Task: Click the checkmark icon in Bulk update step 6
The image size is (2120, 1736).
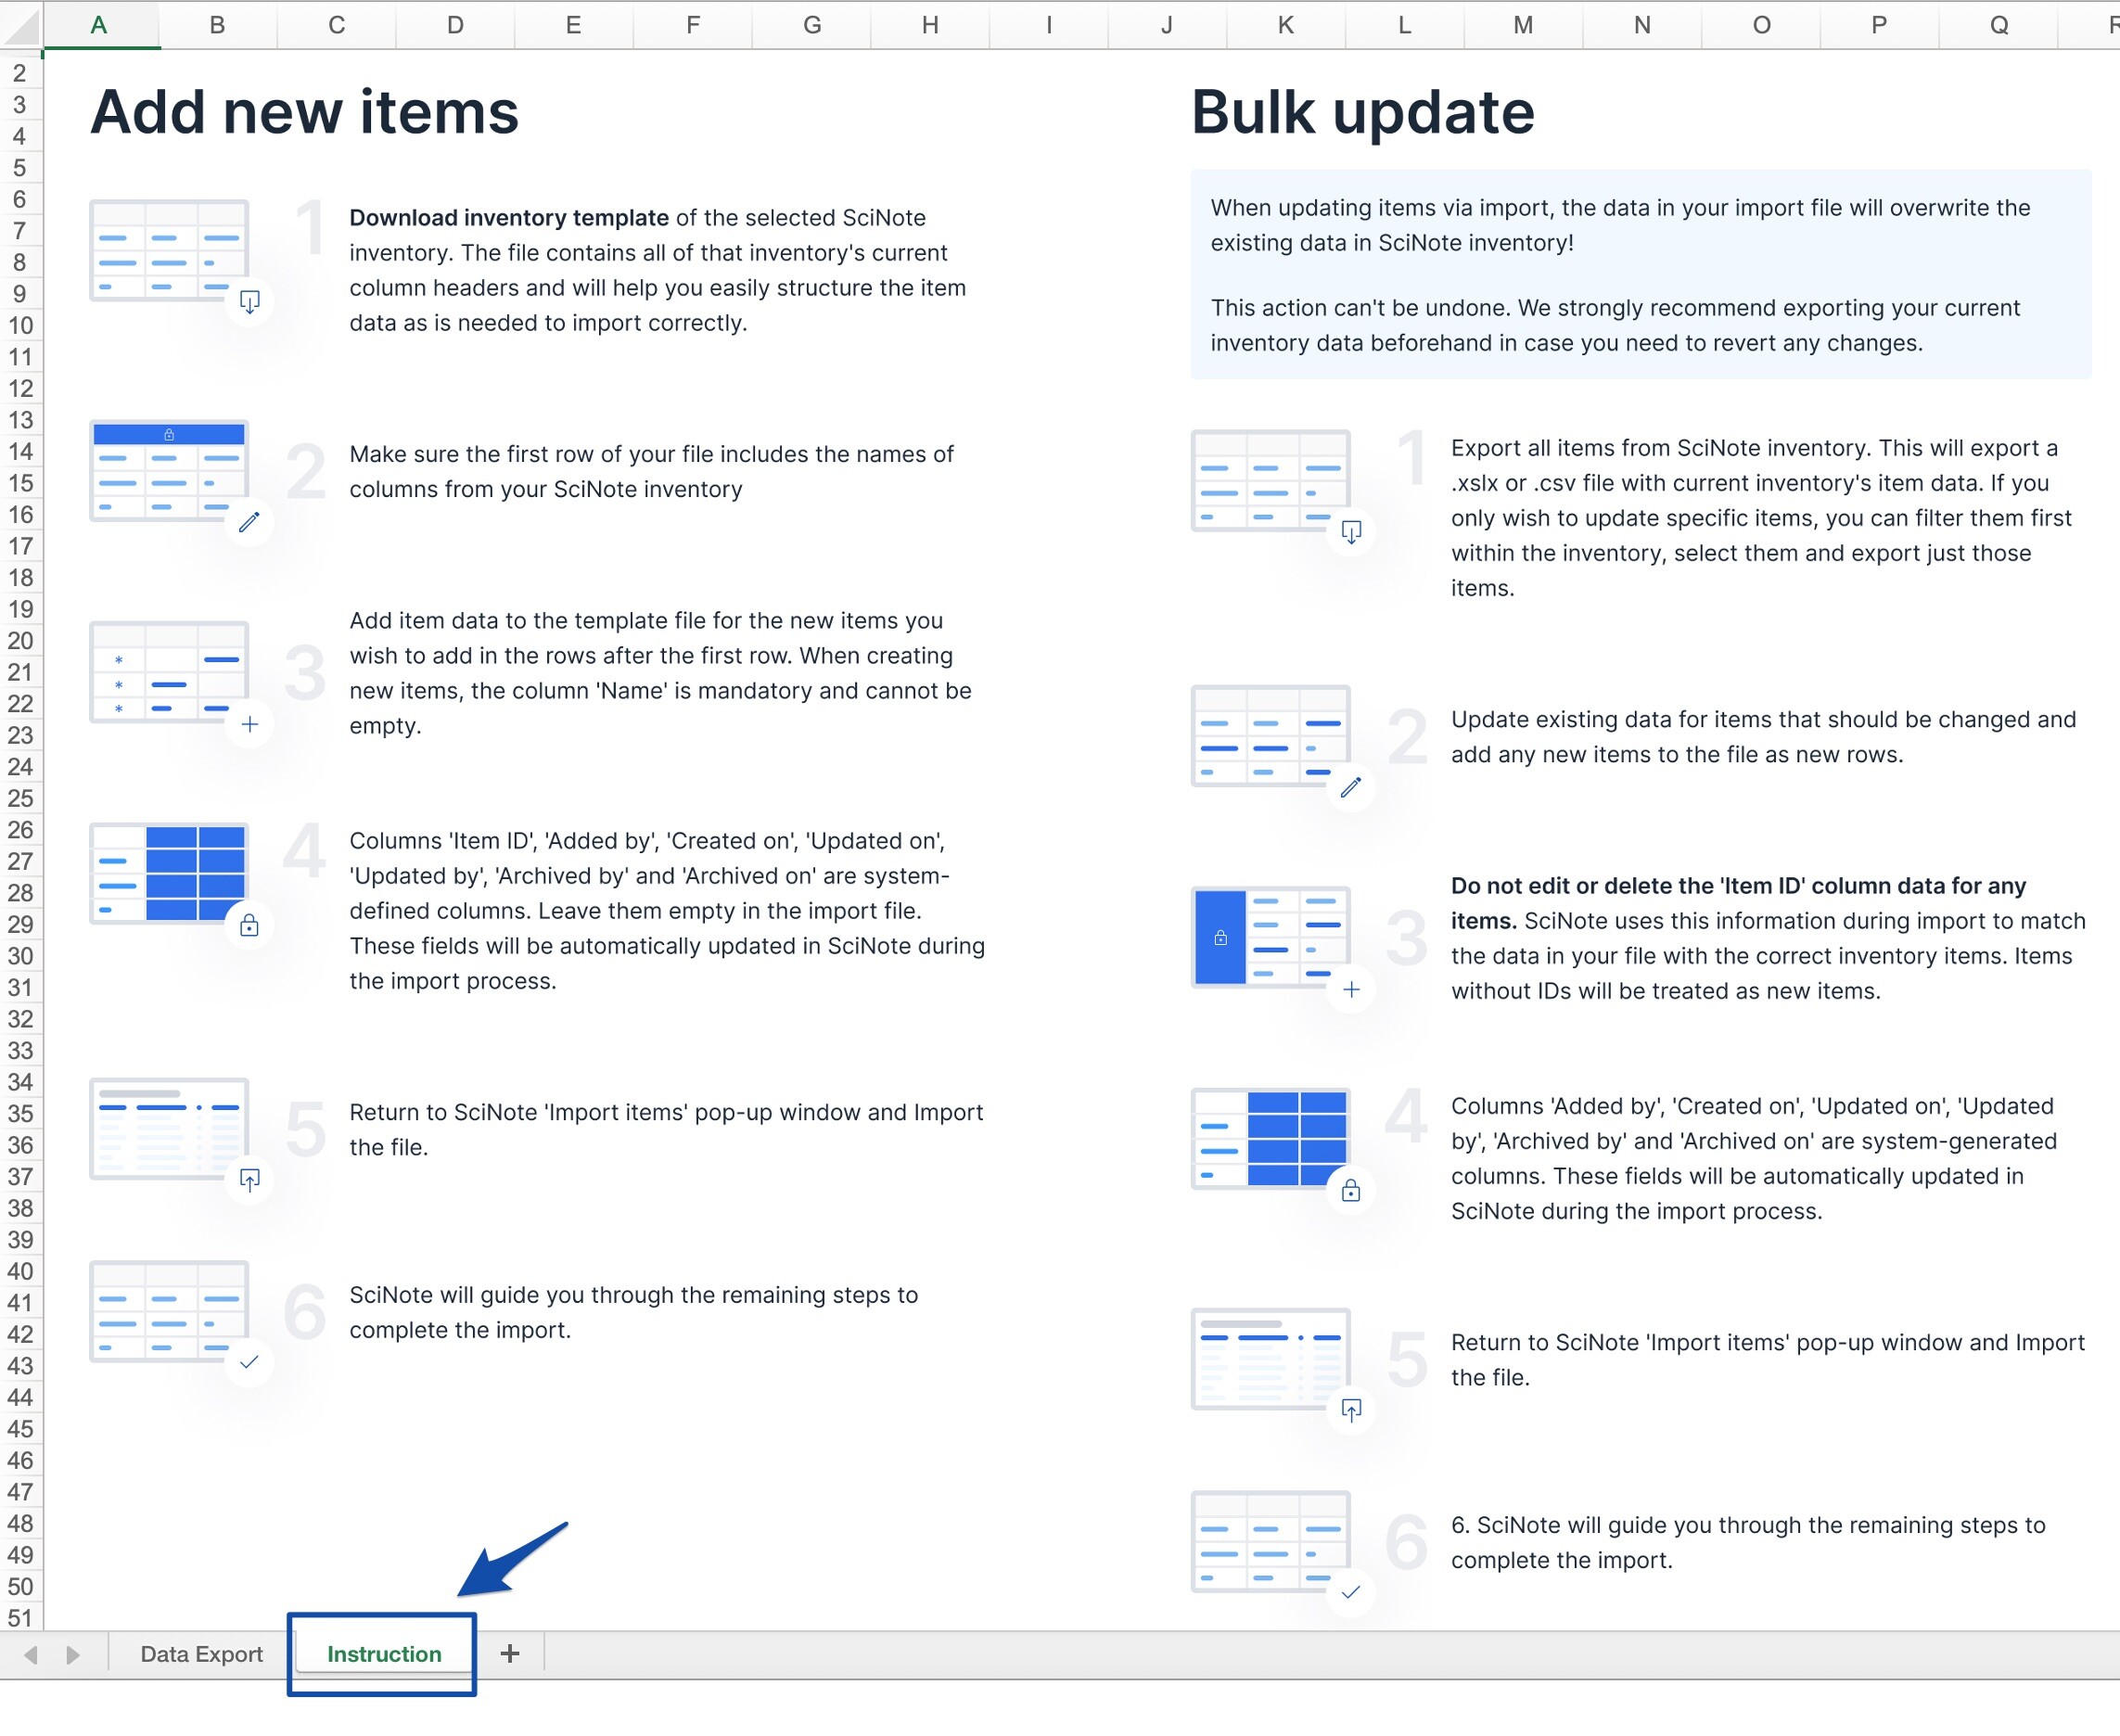Action: pos(1352,1593)
